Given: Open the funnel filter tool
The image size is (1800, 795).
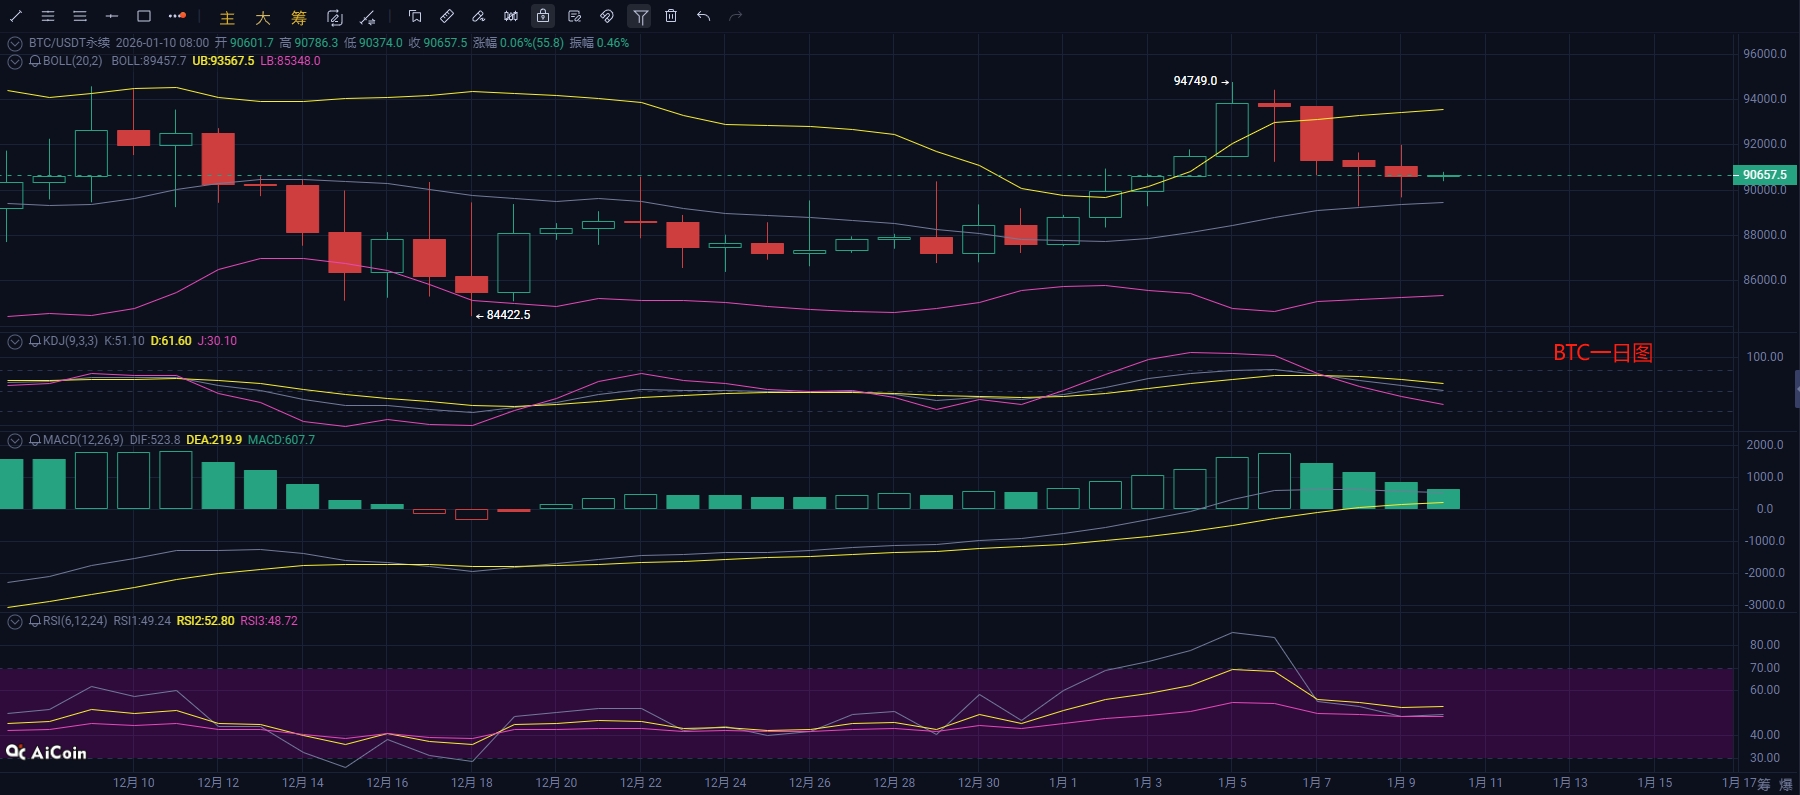Looking at the screenshot, I should (x=640, y=16).
